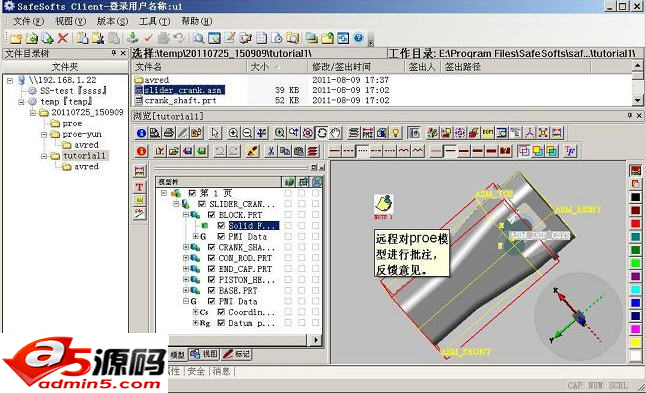Collapse the tutorial1 folder node
646x393 pixels.
[x=44, y=156]
